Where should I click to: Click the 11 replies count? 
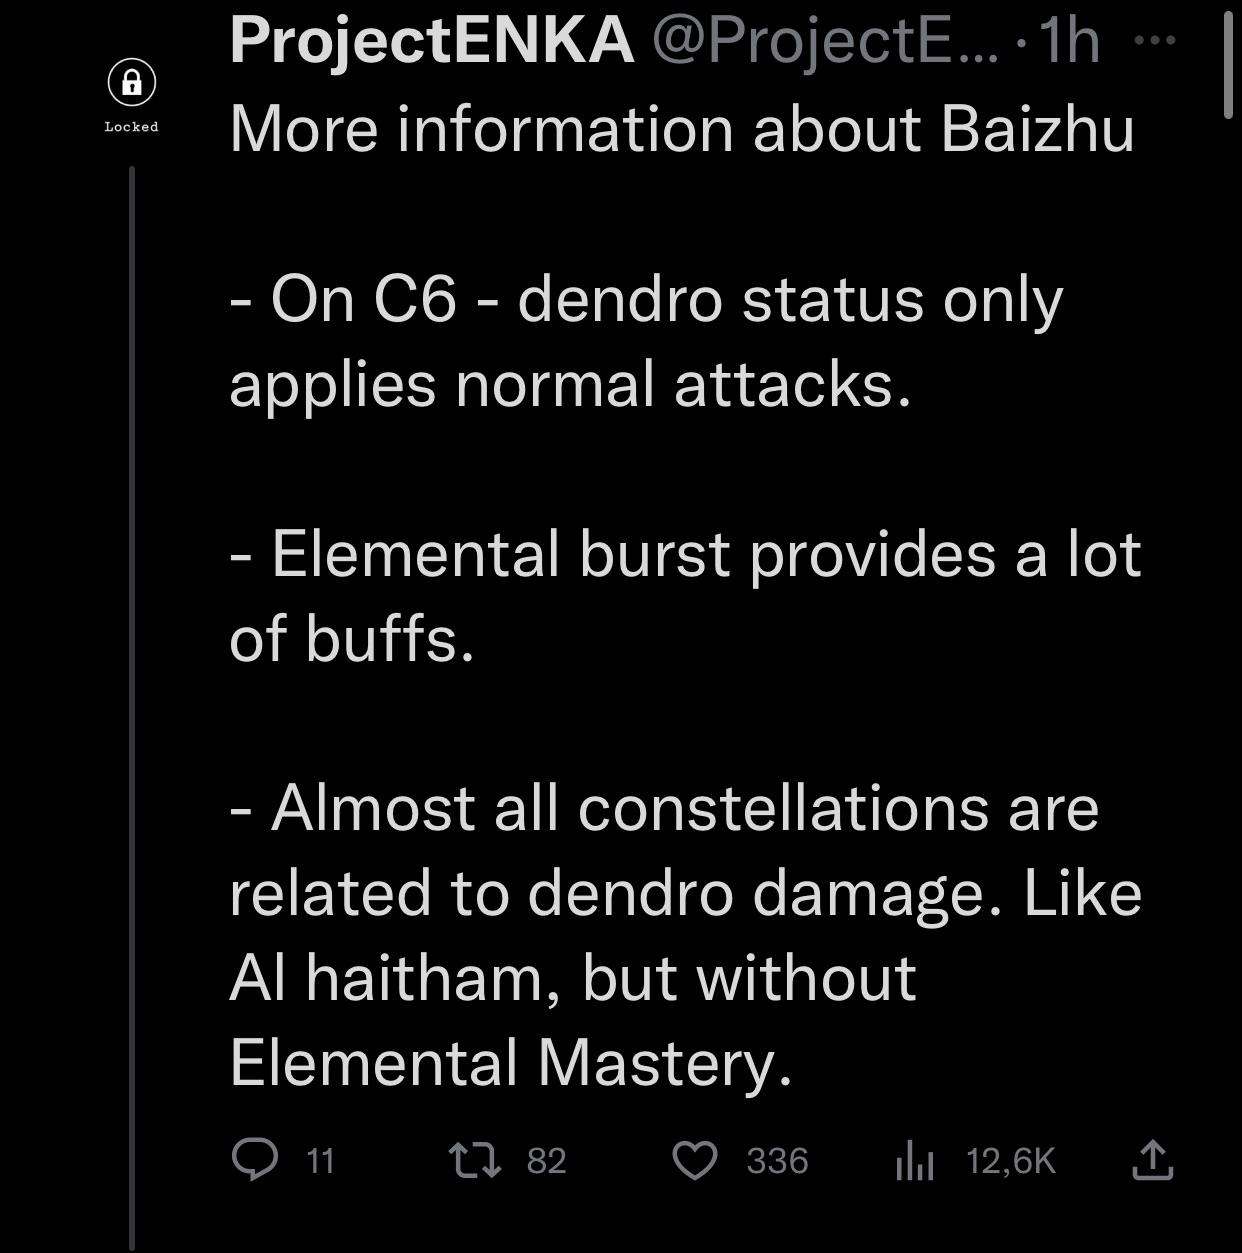click(320, 1161)
